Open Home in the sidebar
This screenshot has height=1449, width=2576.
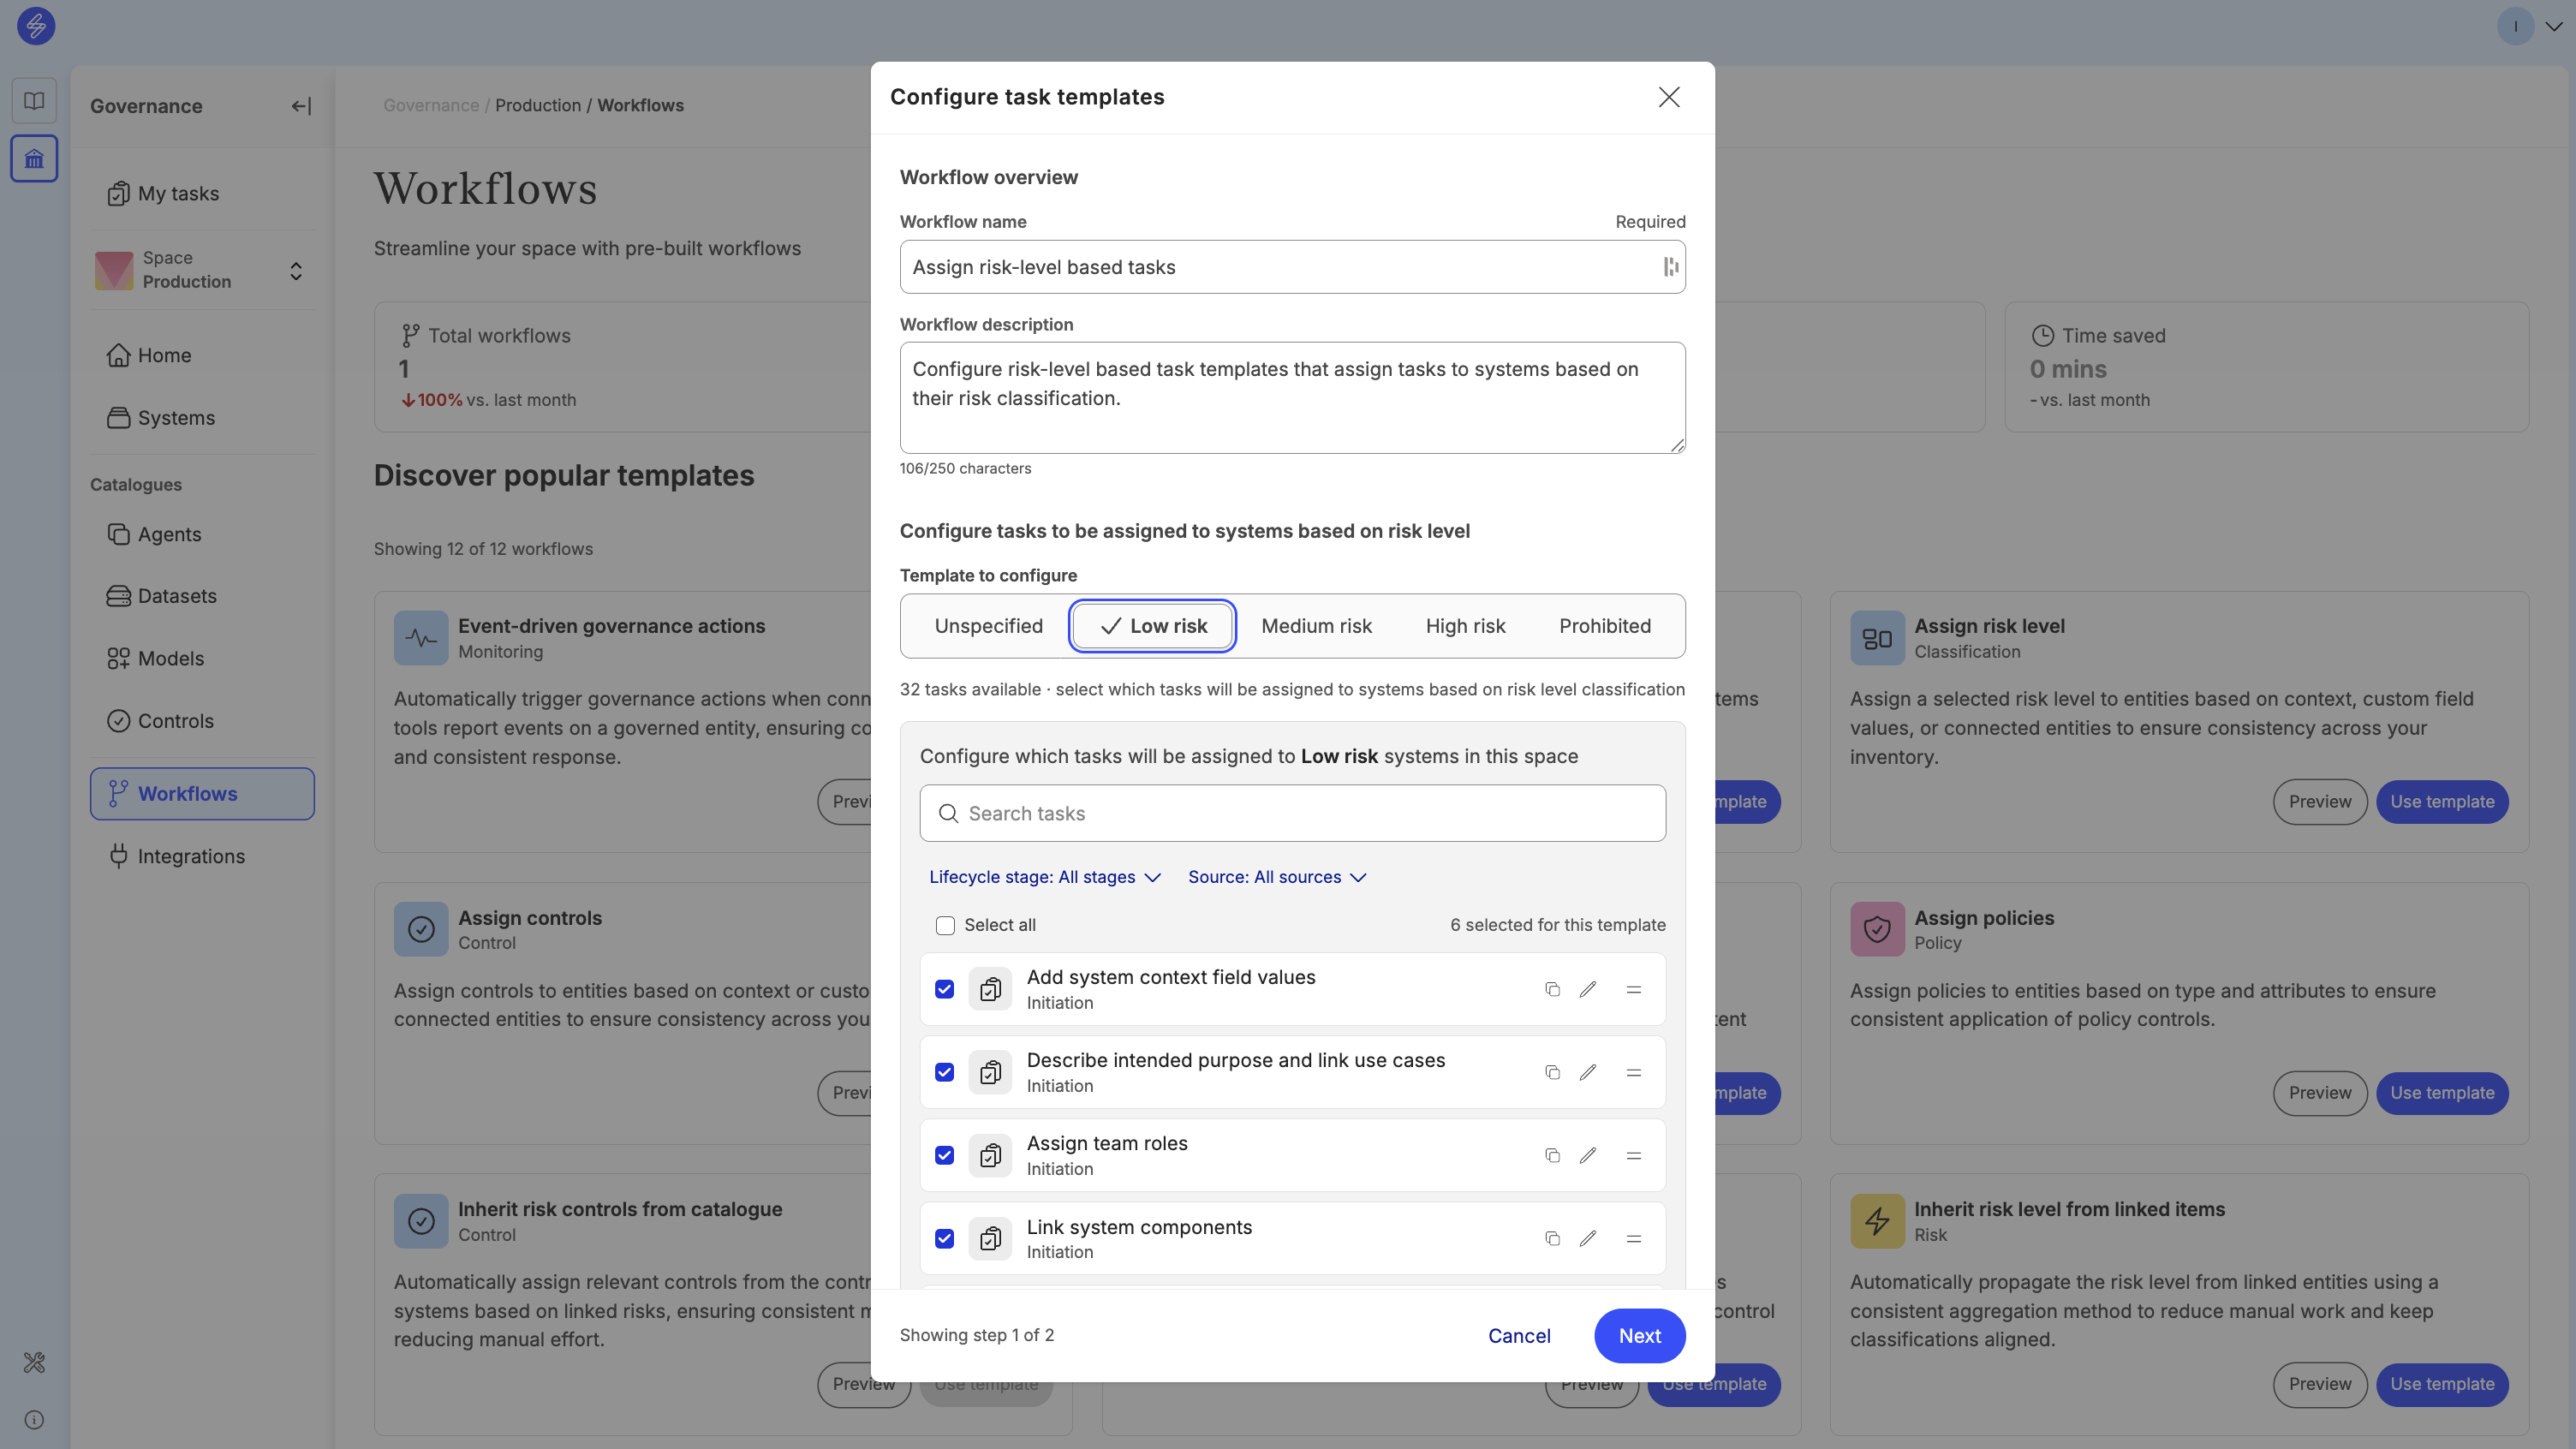coord(202,355)
